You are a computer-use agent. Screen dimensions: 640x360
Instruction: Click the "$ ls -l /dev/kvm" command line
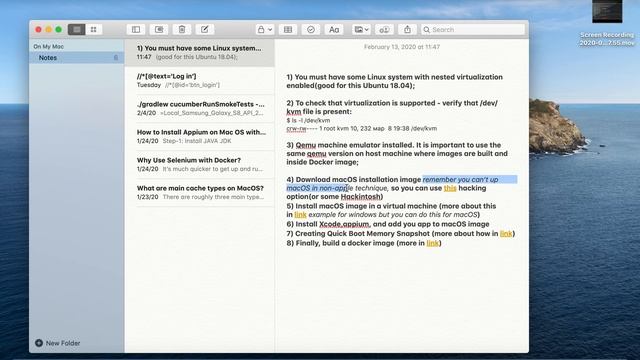pyautogui.click(x=308, y=120)
